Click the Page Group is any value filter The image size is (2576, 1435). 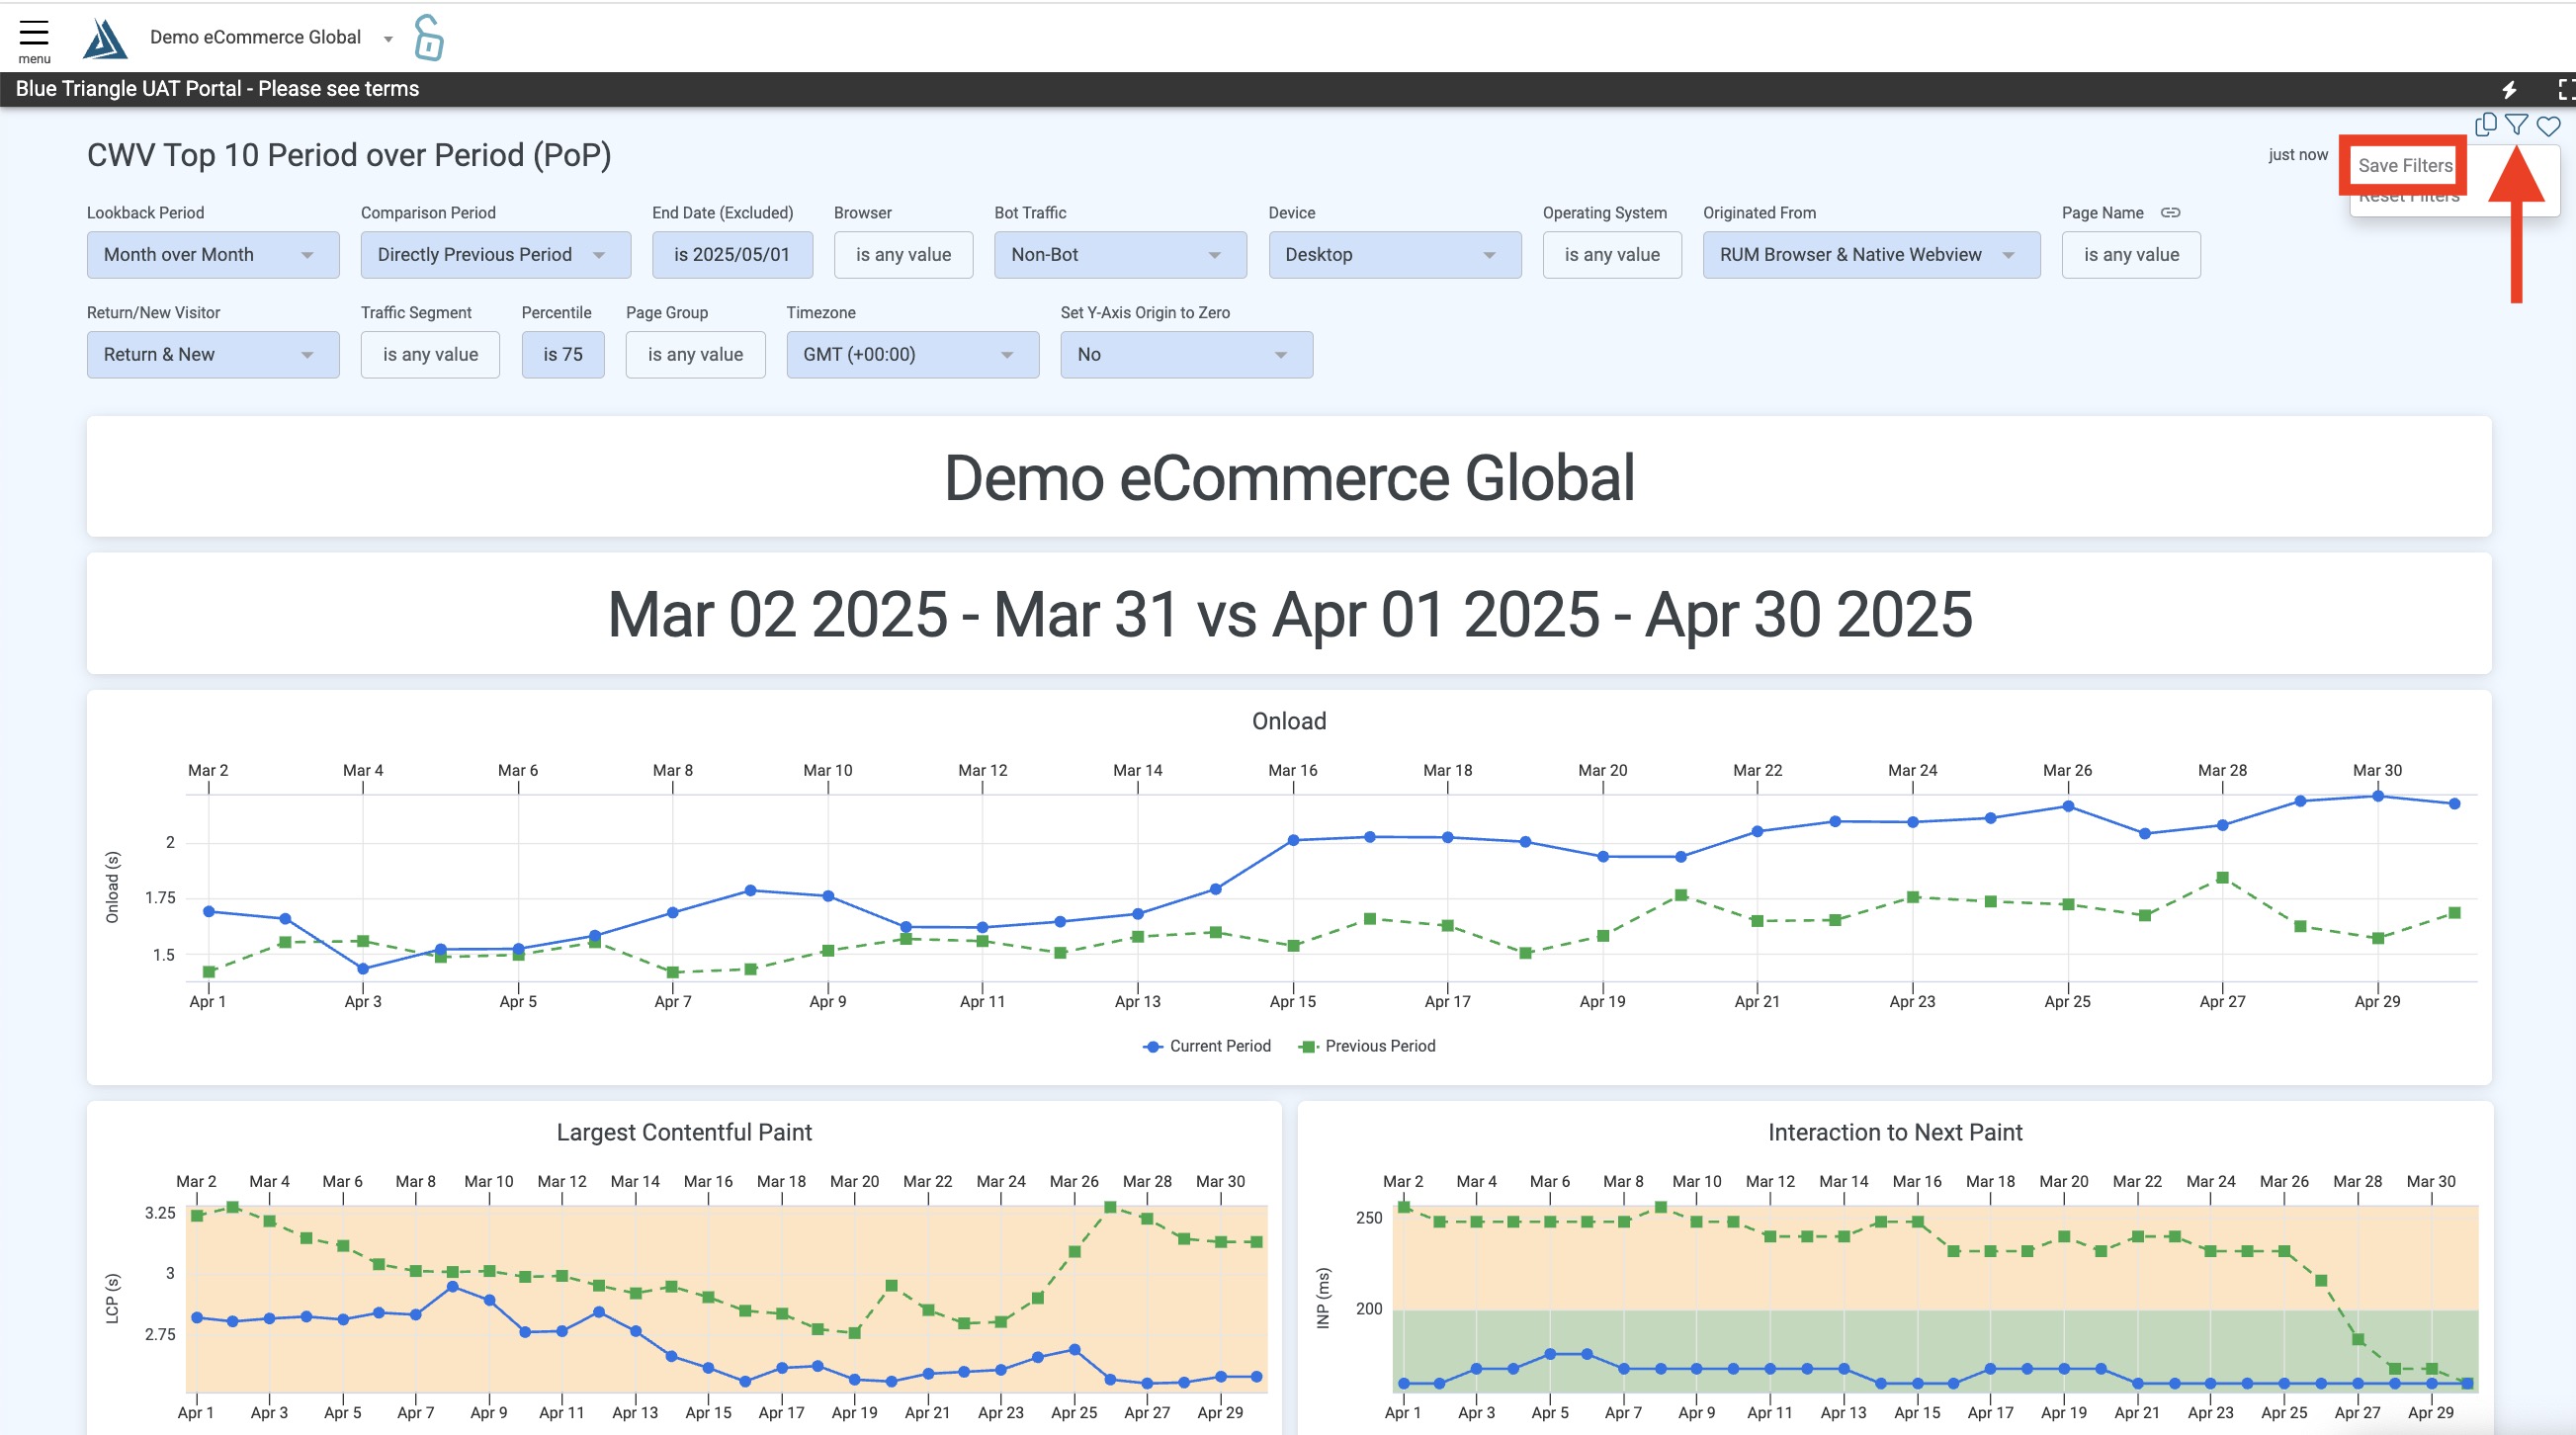coord(695,354)
